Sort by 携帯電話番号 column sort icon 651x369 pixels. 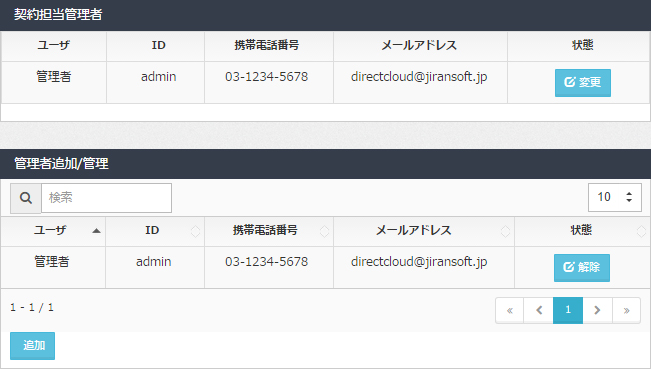pyautogui.click(x=324, y=231)
